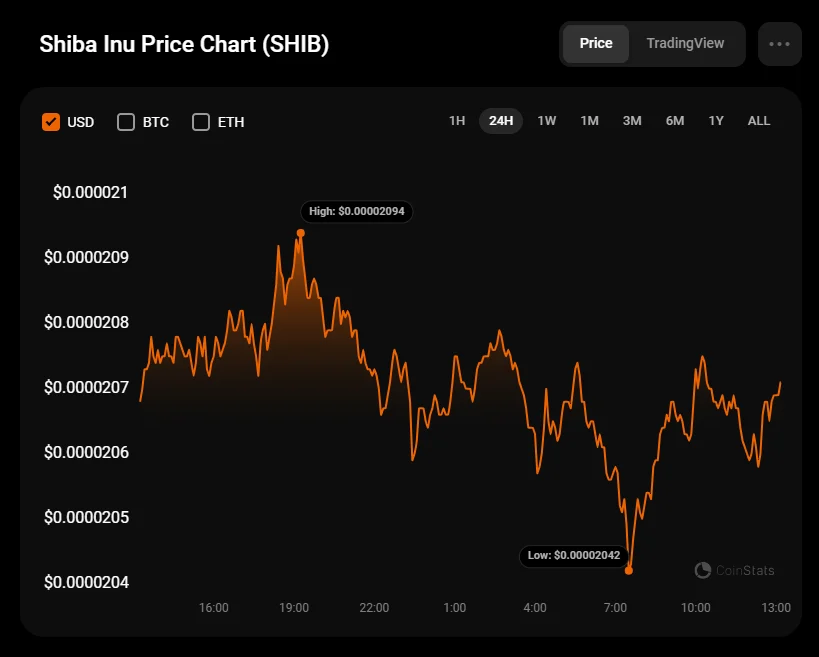Select the 1M time range
Viewport: 819px width, 657px height.
[x=590, y=121]
